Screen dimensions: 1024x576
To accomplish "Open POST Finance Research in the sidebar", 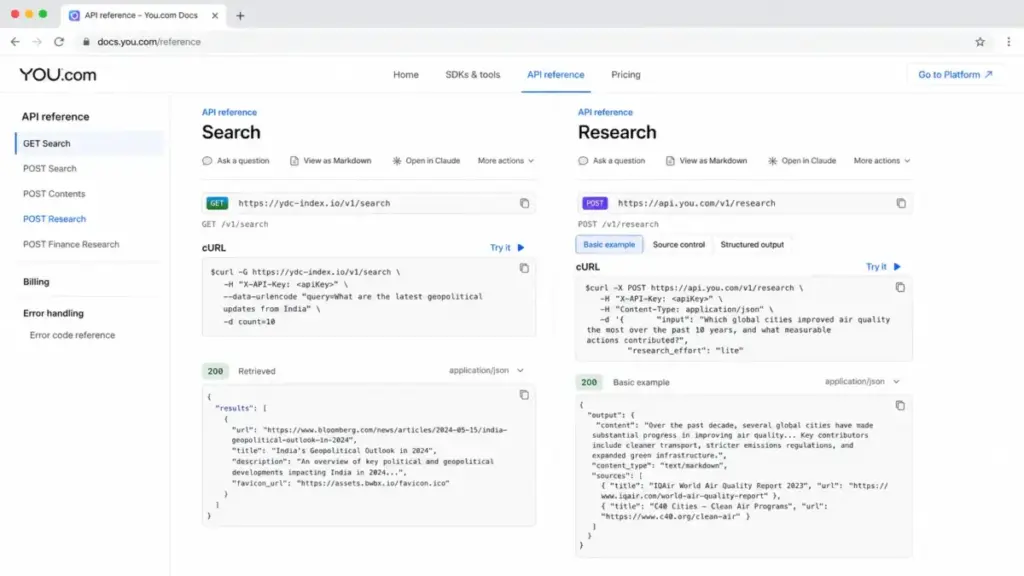I will pos(71,244).
